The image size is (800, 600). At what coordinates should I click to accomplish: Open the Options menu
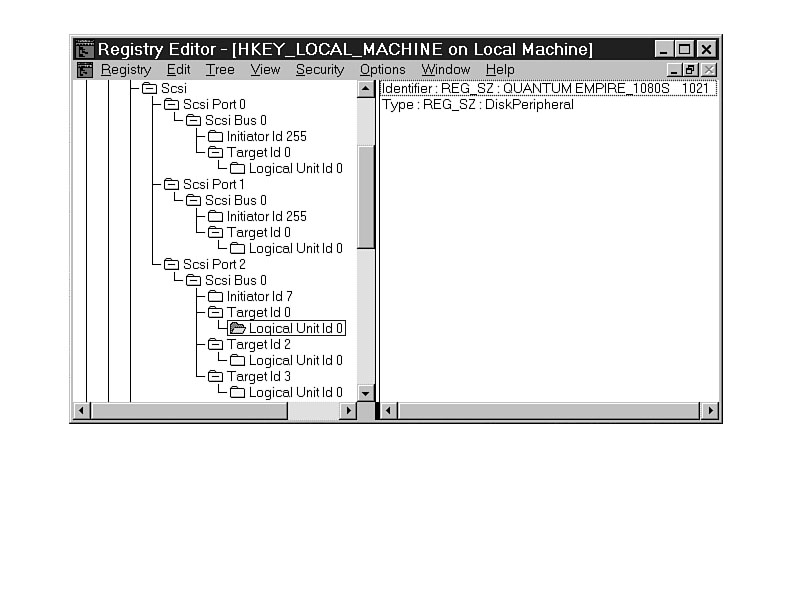click(382, 69)
